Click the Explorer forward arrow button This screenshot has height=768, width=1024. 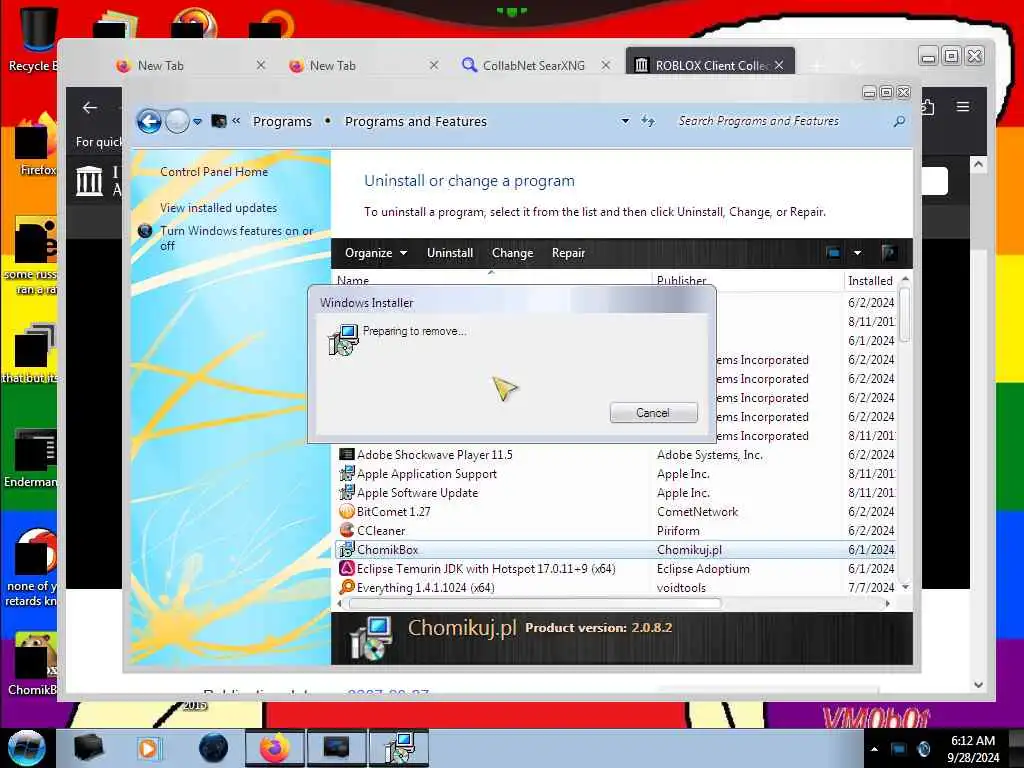click(177, 121)
